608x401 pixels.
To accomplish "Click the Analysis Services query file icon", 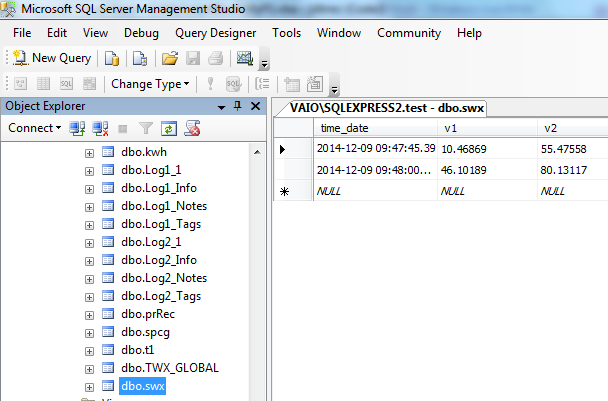I will [140, 59].
